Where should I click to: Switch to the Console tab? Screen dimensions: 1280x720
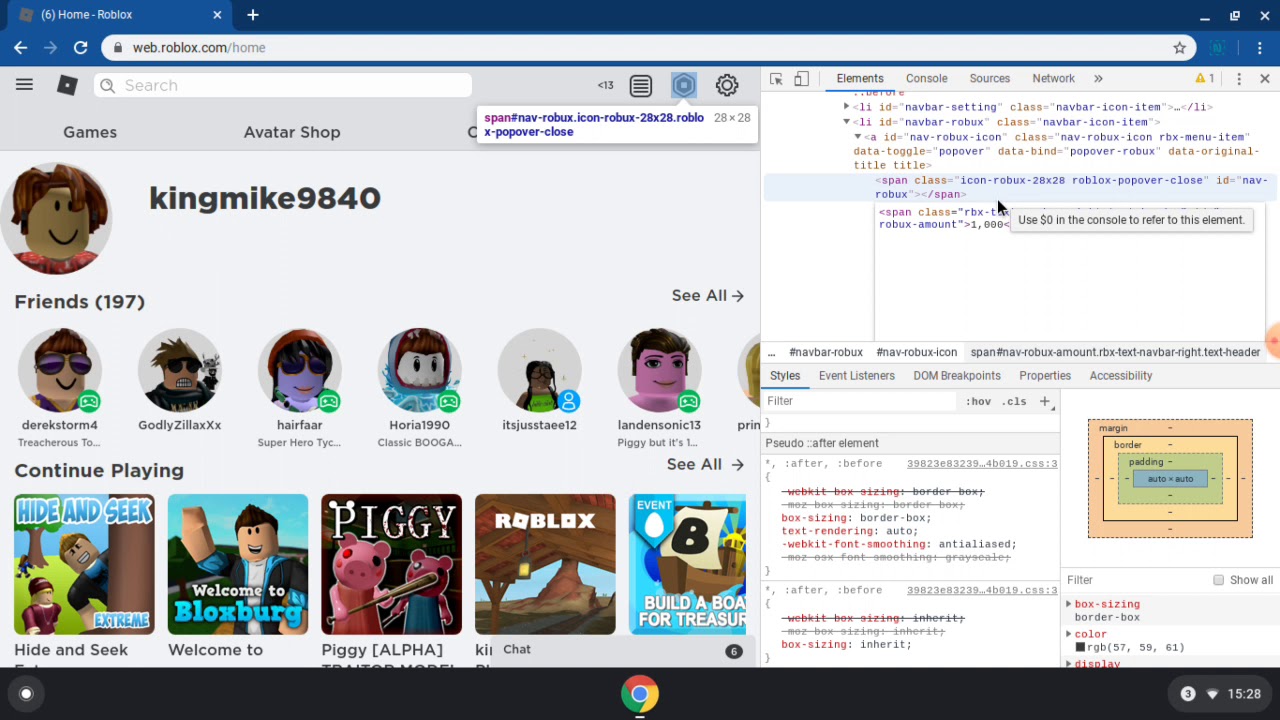click(x=926, y=79)
